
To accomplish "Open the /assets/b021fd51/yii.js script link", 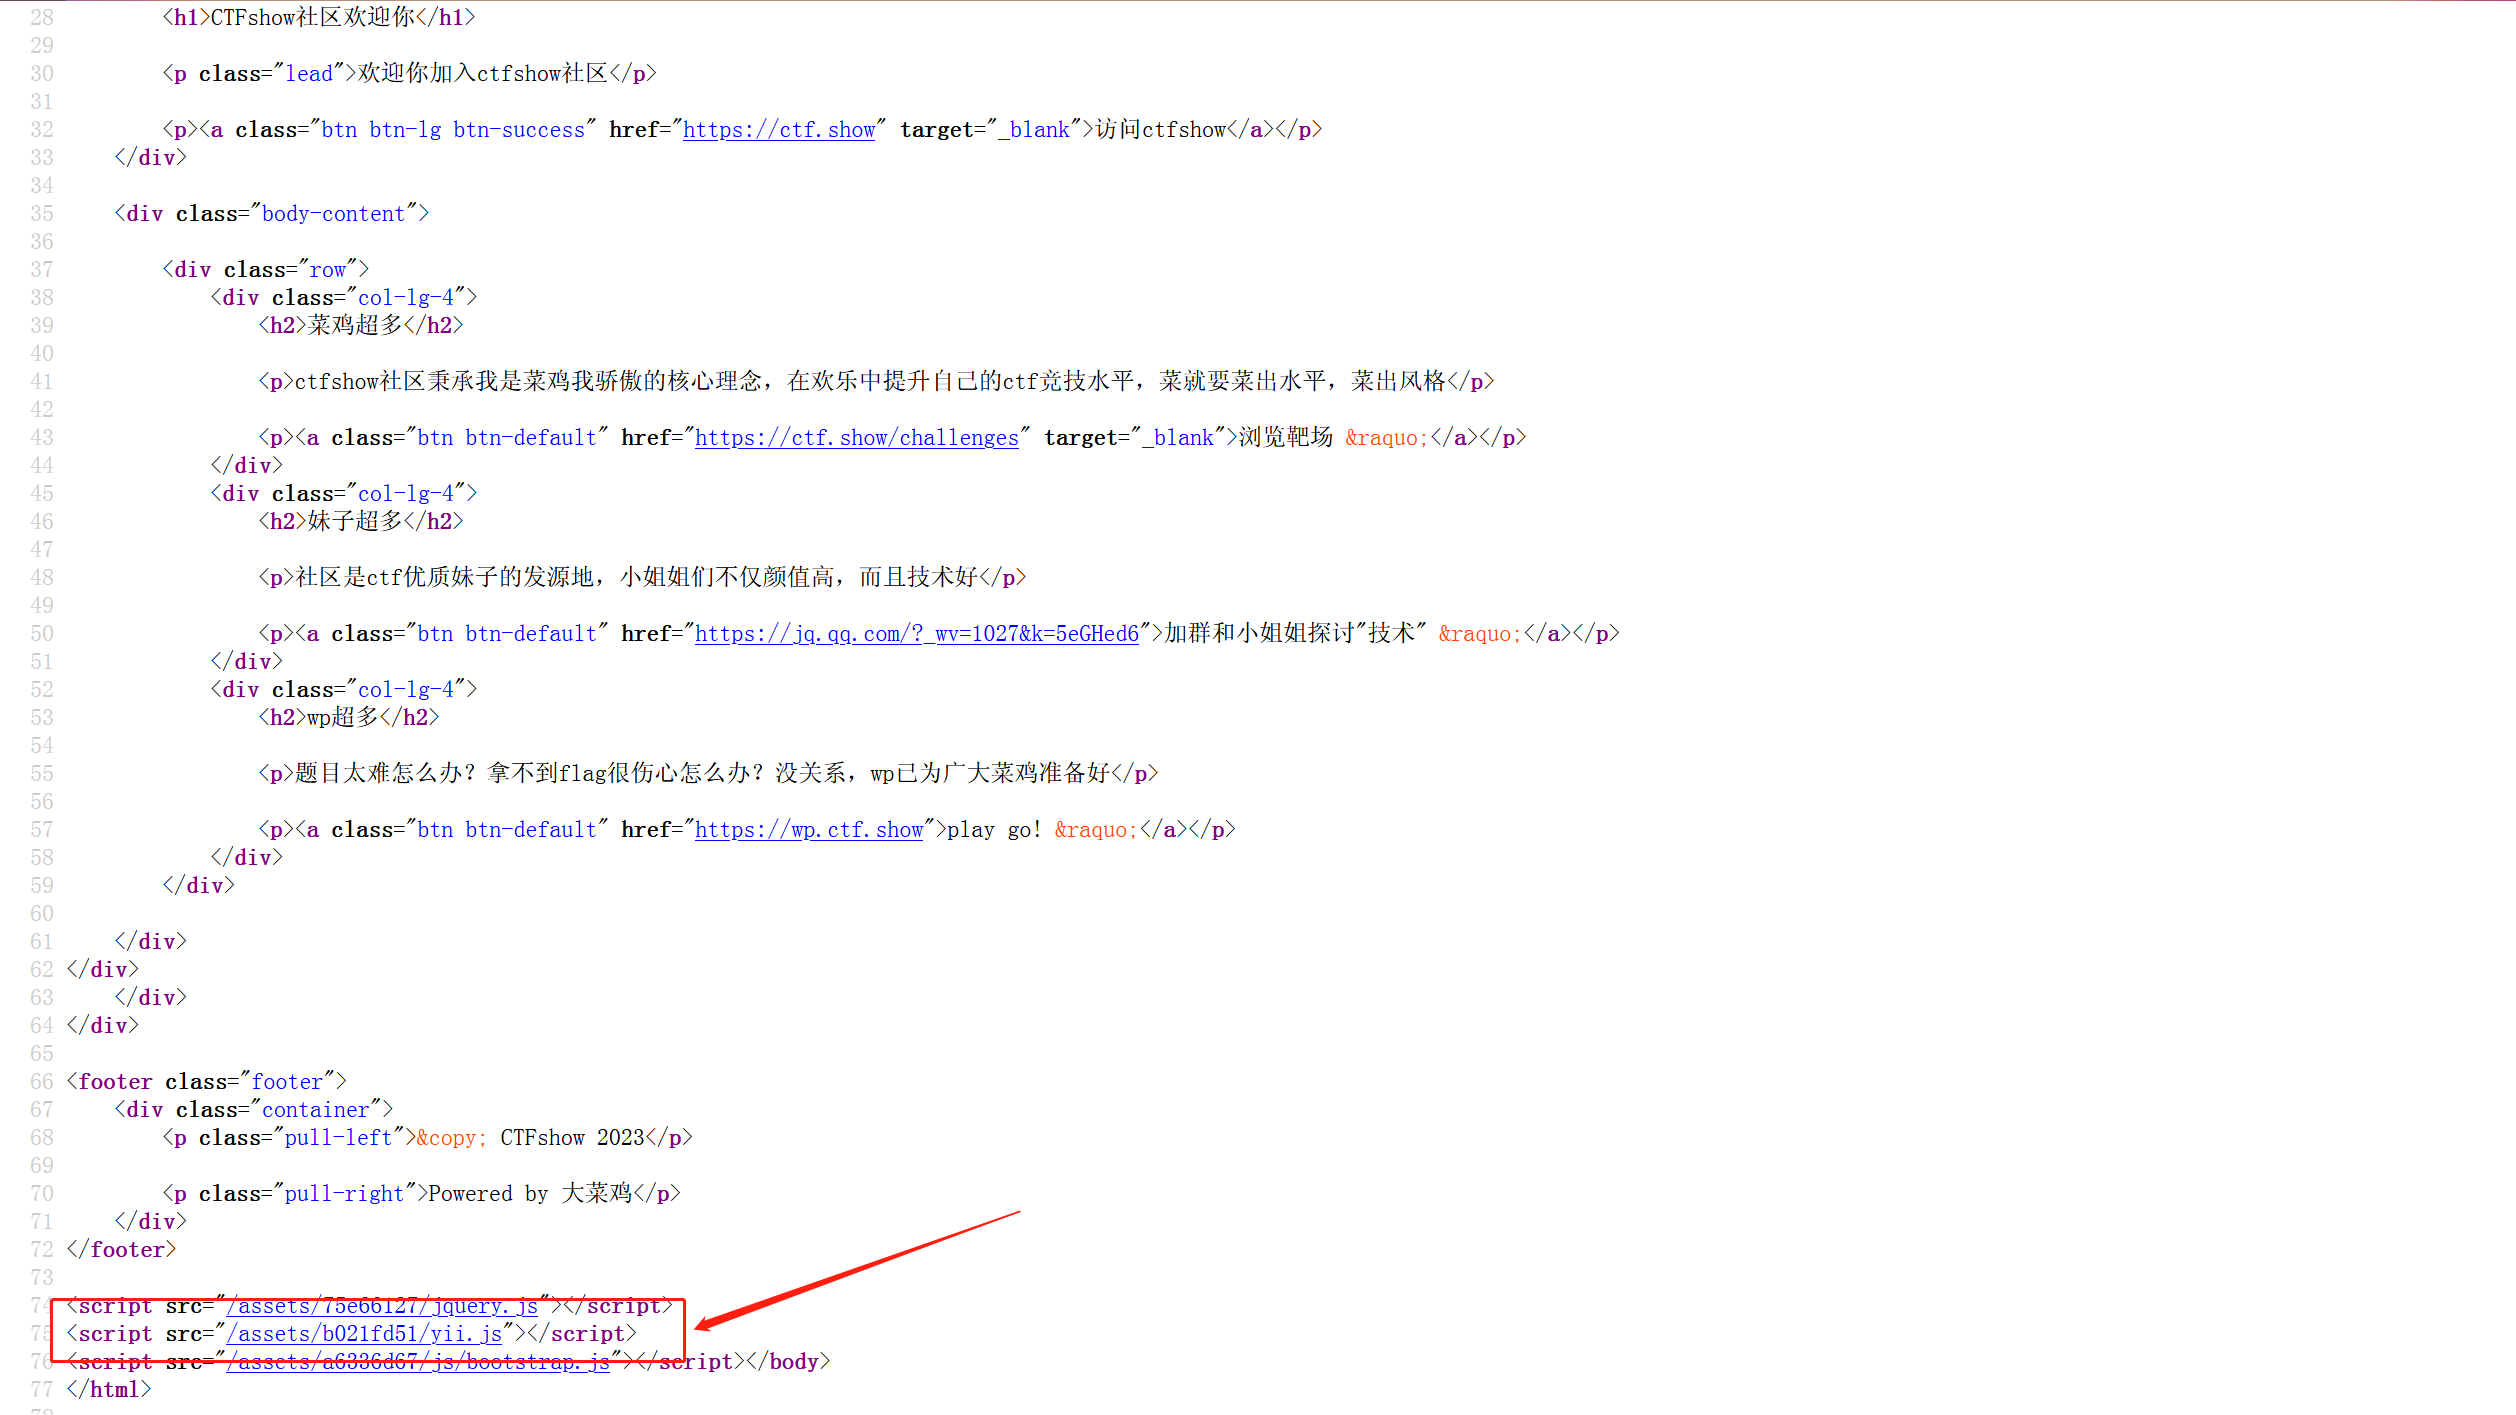I will [364, 1334].
